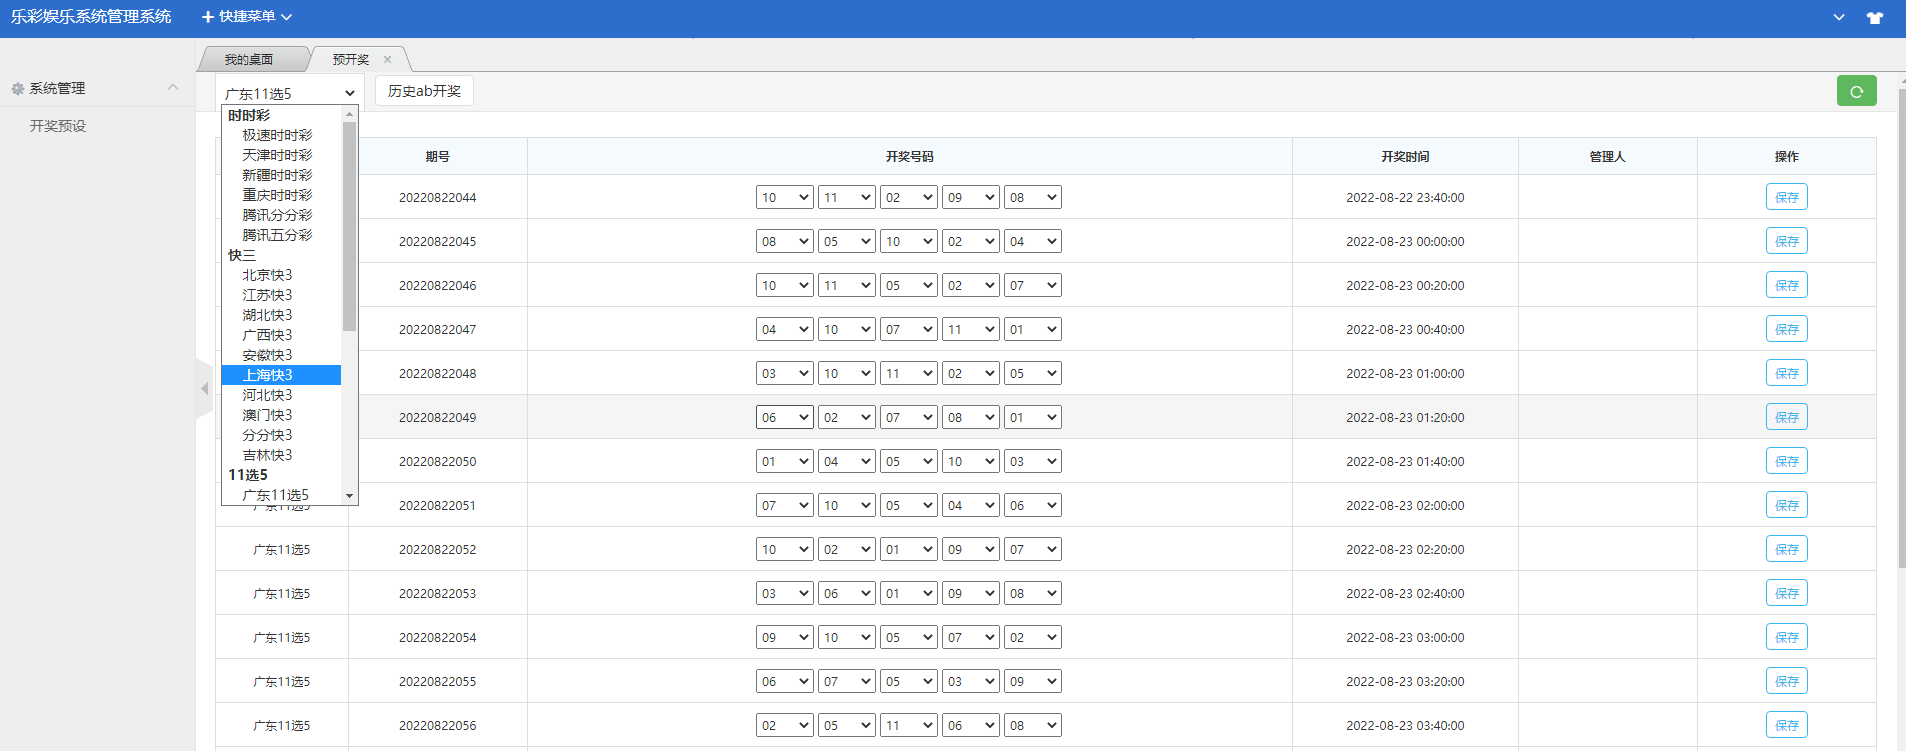This screenshot has height=751, width=1906.
Task: Select 澳门快3 from the lottery list
Action: 267,415
